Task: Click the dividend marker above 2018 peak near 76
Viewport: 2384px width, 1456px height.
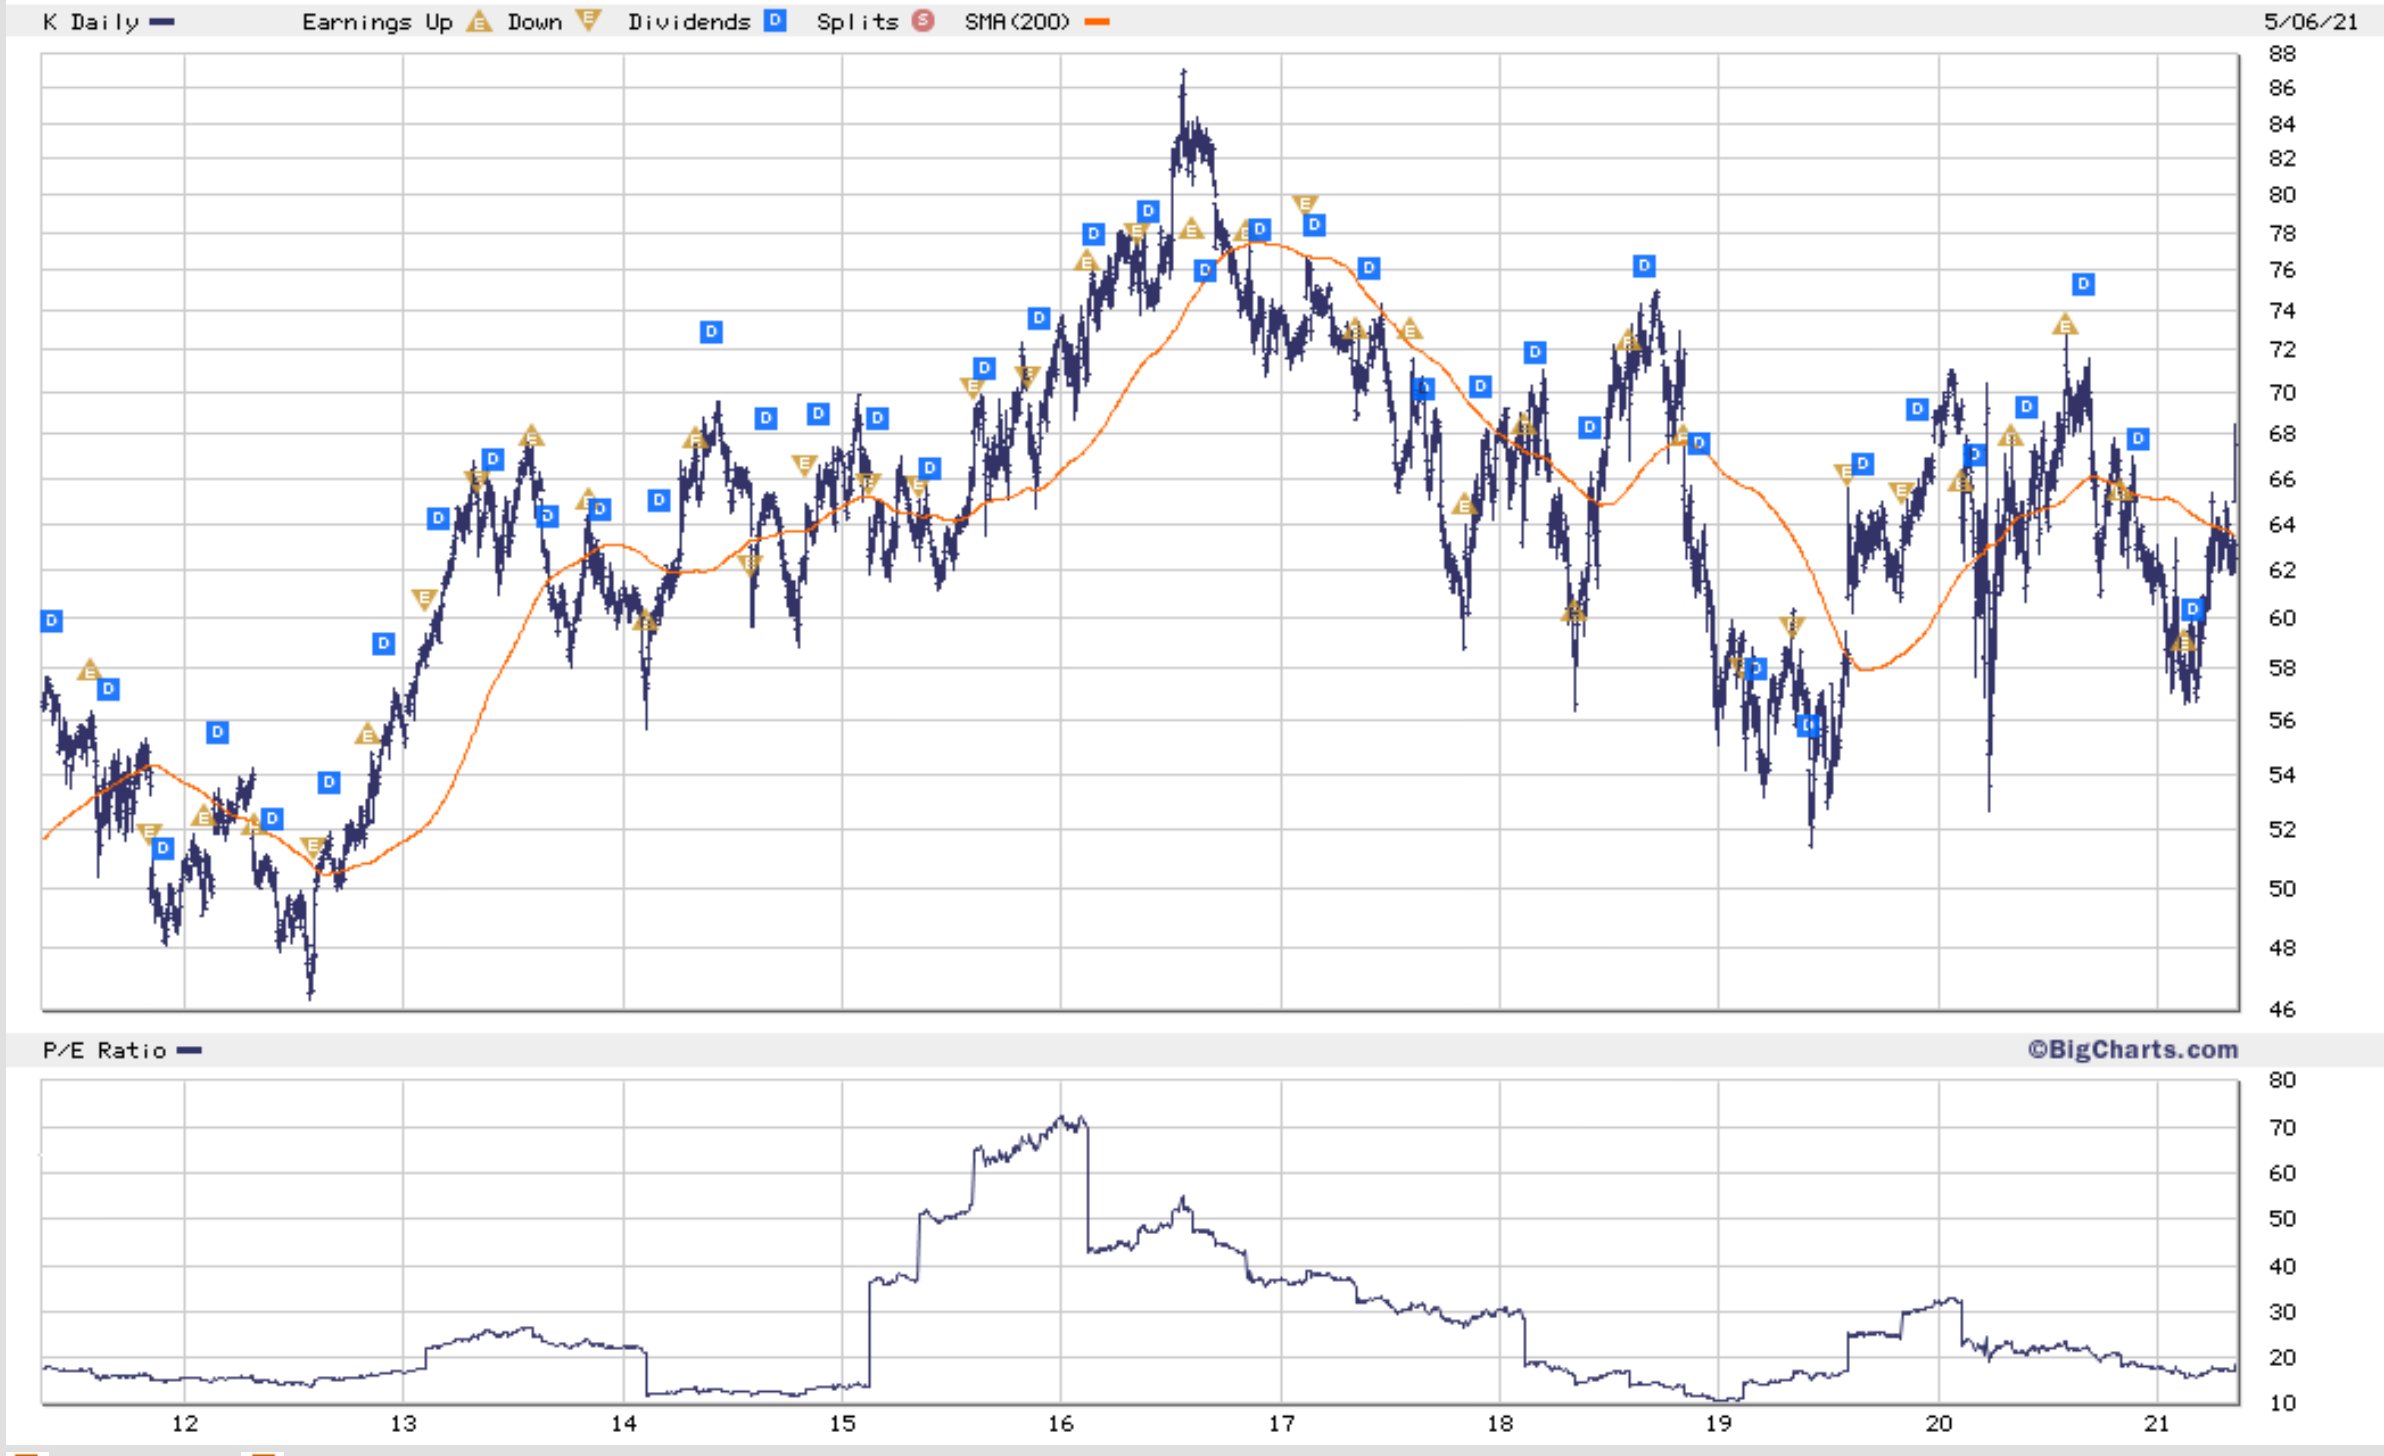Action: (1644, 266)
